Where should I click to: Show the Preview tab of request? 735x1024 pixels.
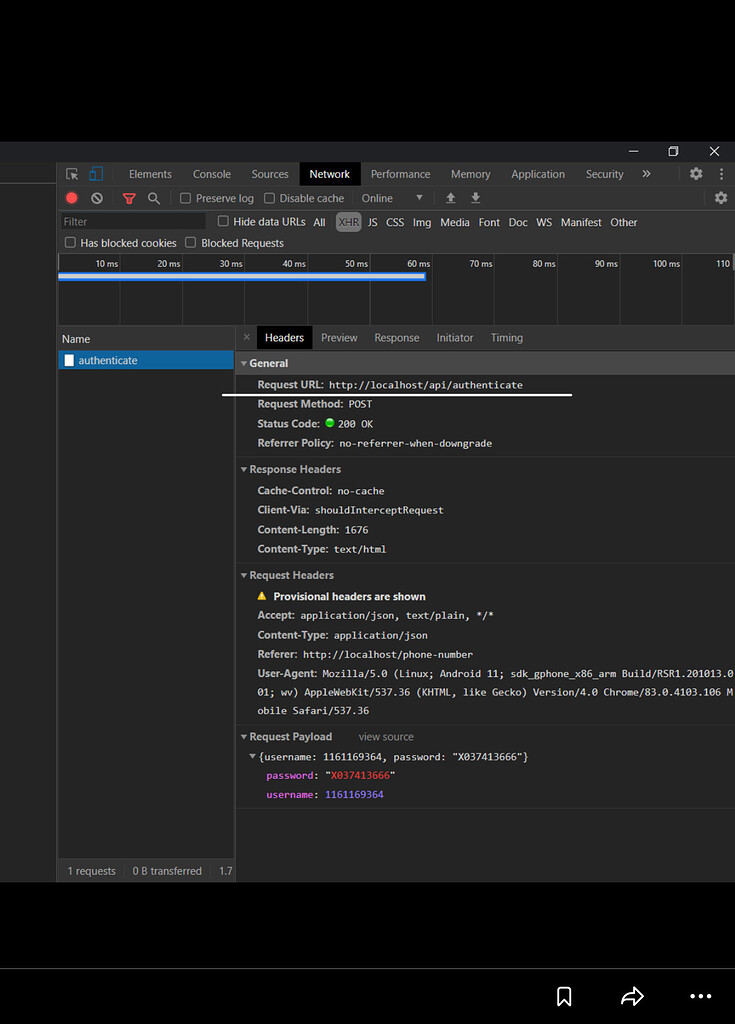(339, 338)
